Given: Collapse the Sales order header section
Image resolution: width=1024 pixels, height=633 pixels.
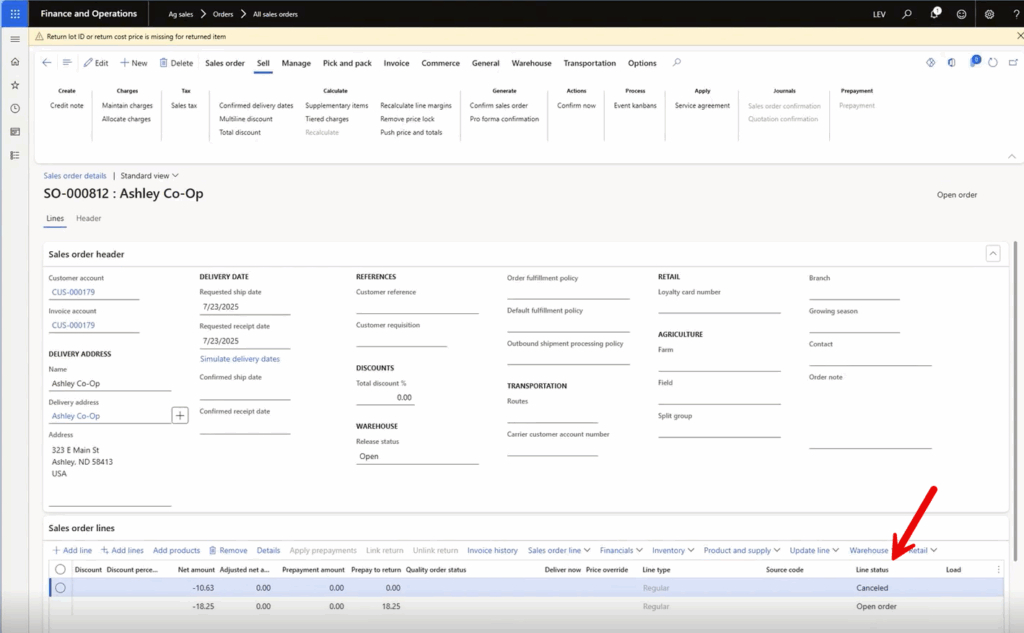Looking at the screenshot, I should coord(993,253).
